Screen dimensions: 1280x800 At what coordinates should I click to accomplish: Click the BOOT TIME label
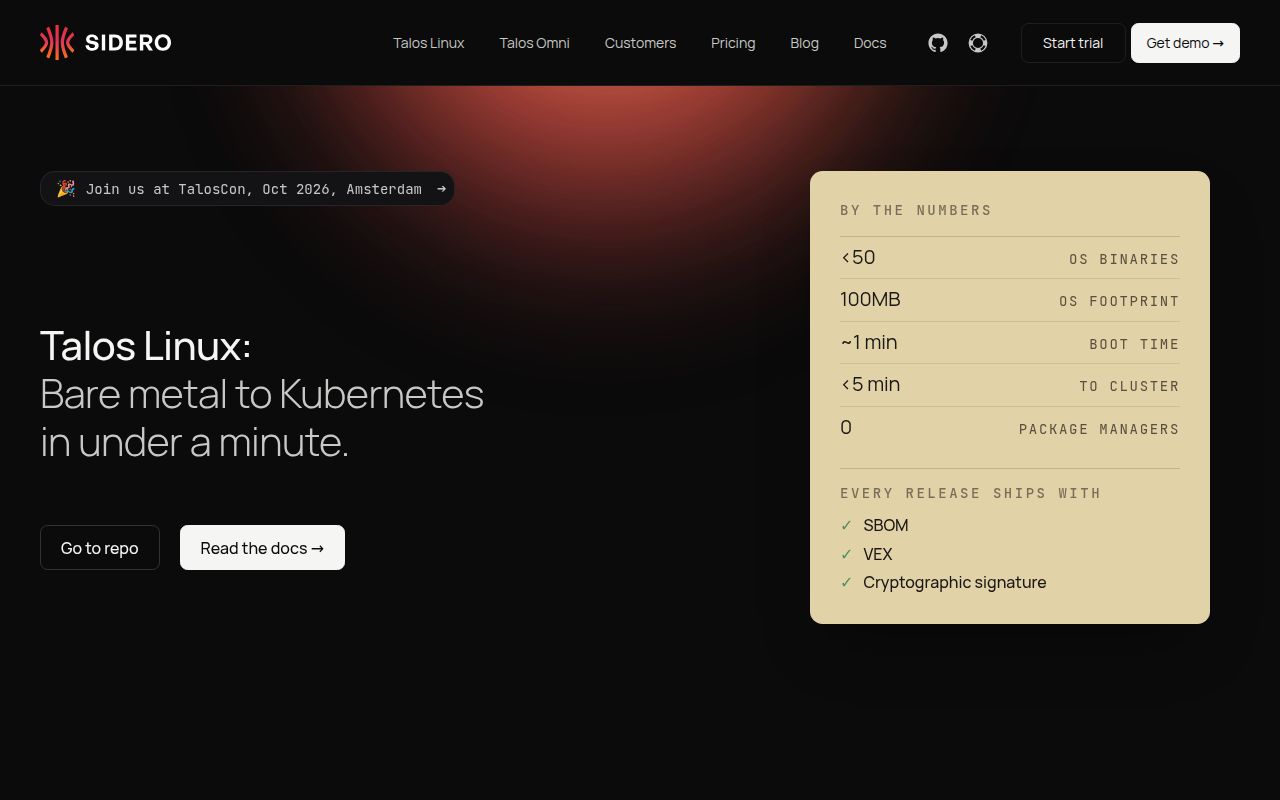click(1134, 344)
